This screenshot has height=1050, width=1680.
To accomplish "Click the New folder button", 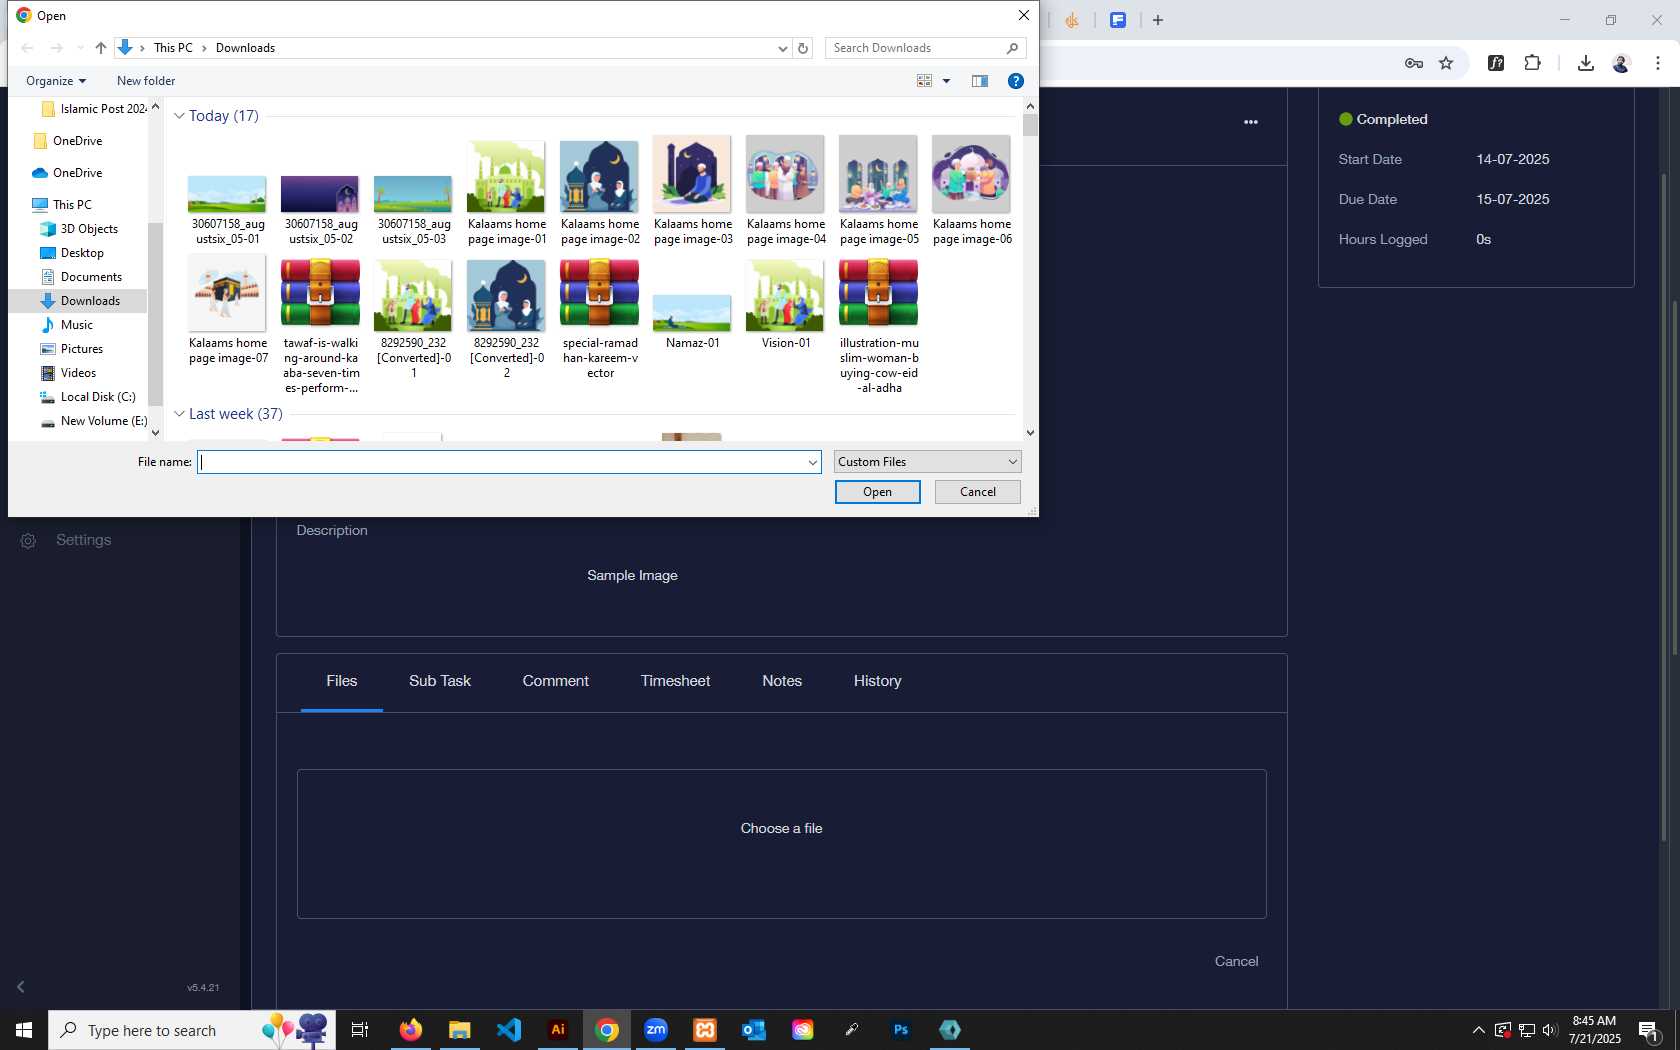I will (x=146, y=81).
